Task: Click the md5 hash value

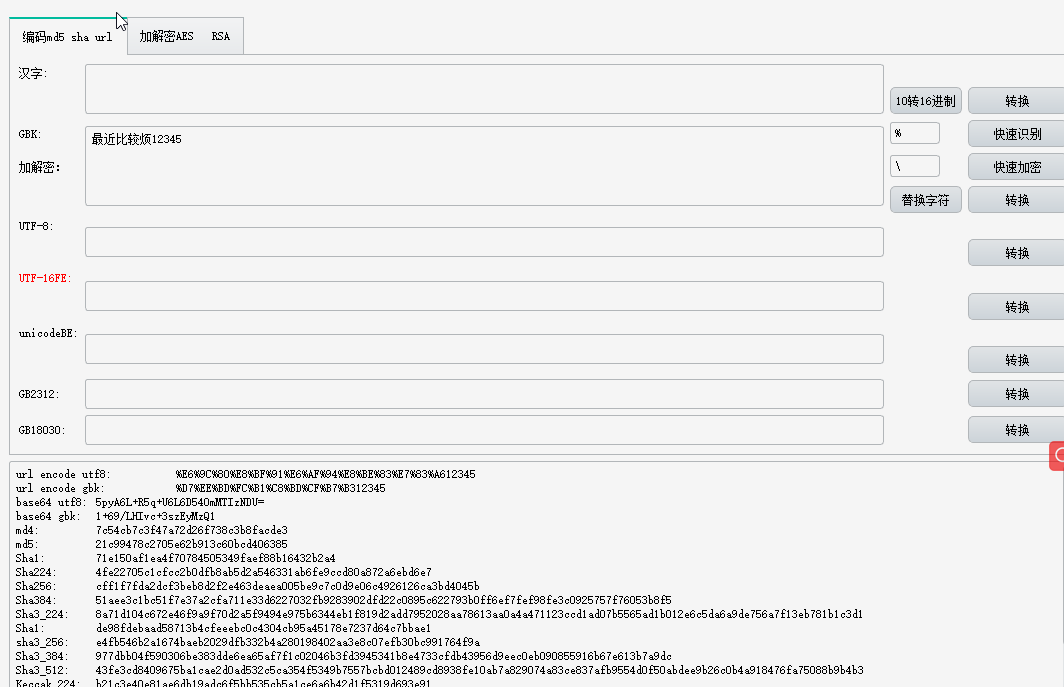Action: 191,544
